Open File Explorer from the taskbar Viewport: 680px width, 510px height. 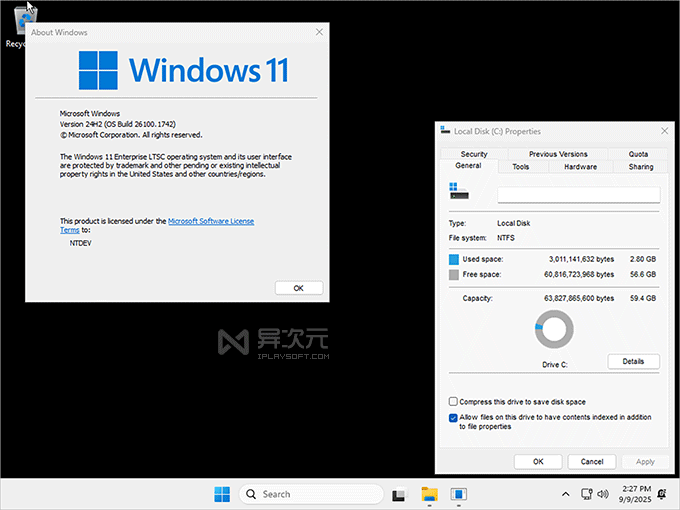(429, 494)
